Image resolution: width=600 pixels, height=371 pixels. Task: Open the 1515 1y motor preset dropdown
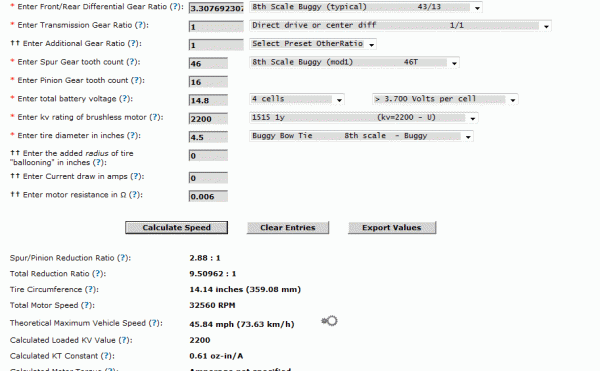point(364,117)
